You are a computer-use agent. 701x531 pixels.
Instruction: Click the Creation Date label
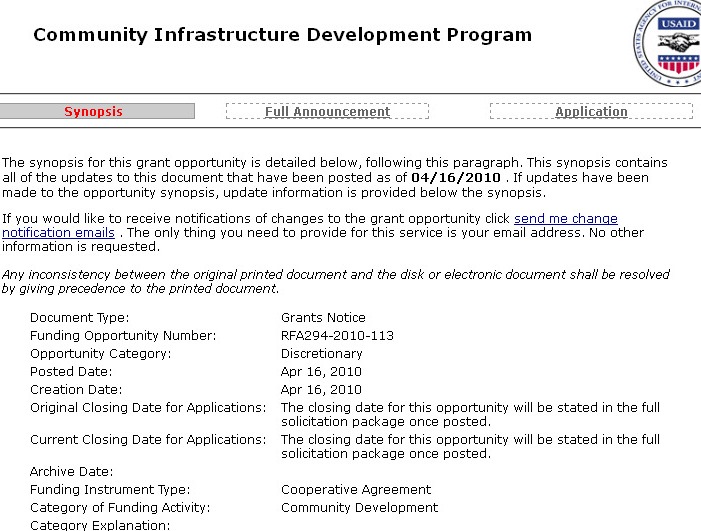(x=76, y=389)
